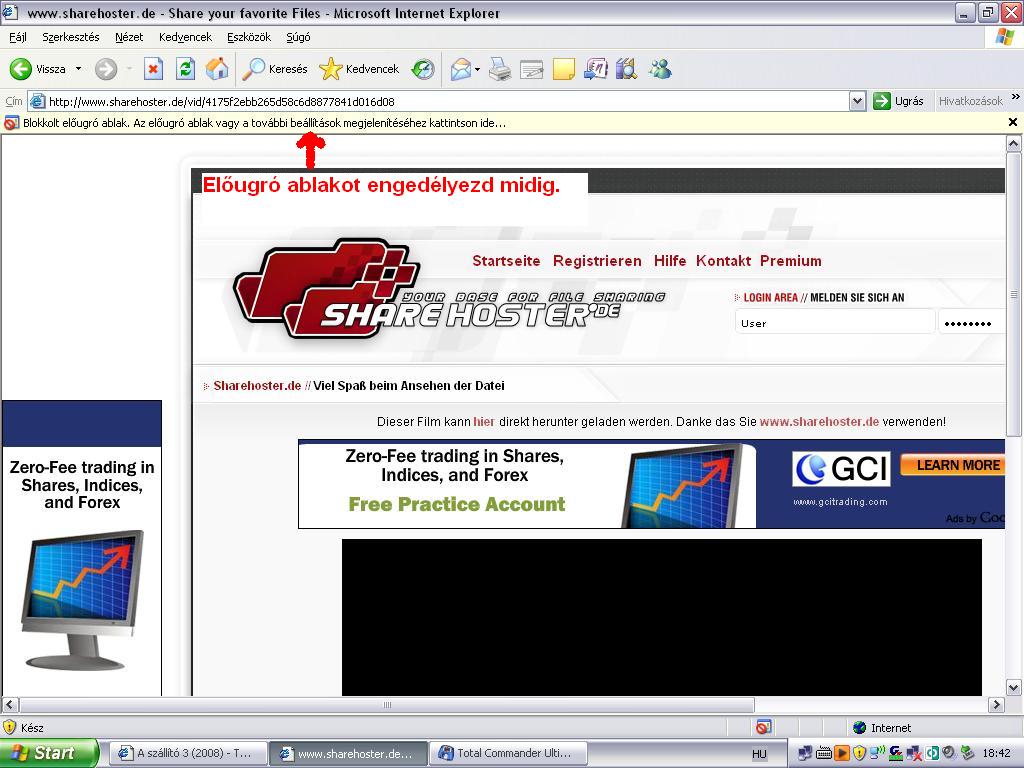Click the black video player area
Screen dimensions: 1024x768
[662, 617]
